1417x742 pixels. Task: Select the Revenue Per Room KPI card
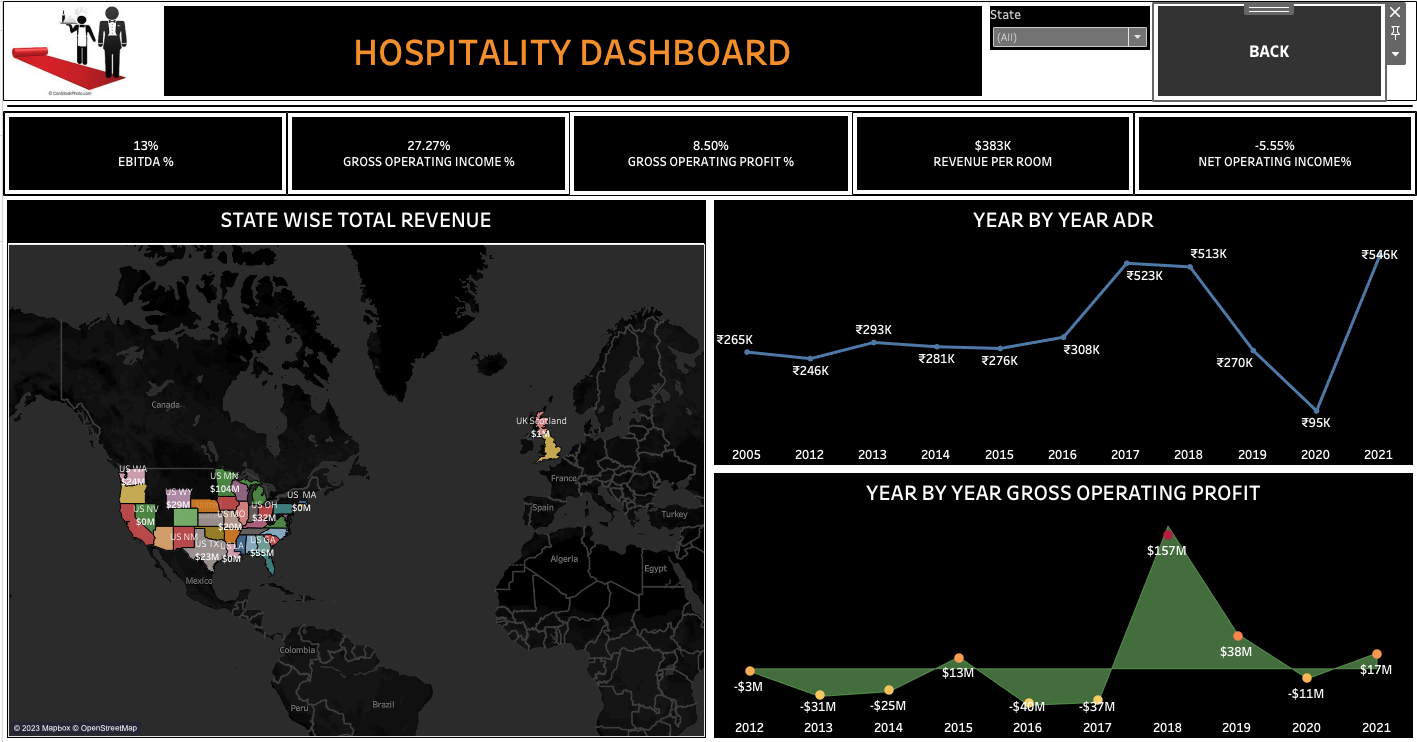pyautogui.click(x=992, y=153)
